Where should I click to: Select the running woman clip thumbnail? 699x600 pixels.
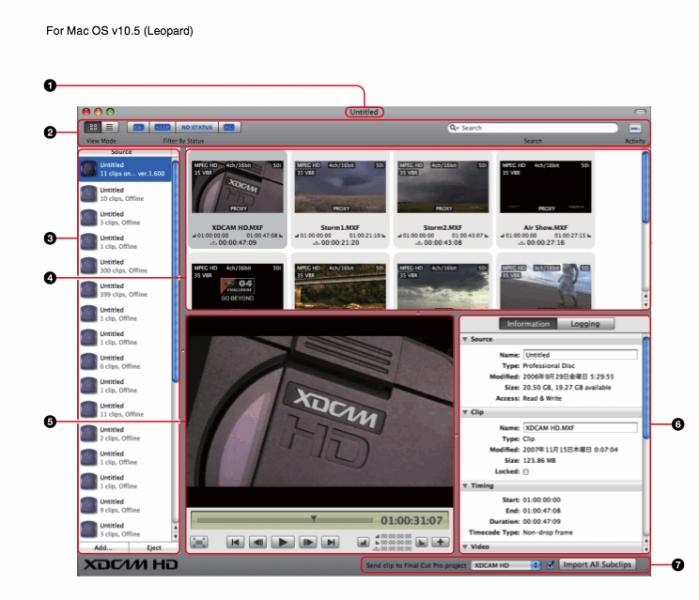coord(546,286)
